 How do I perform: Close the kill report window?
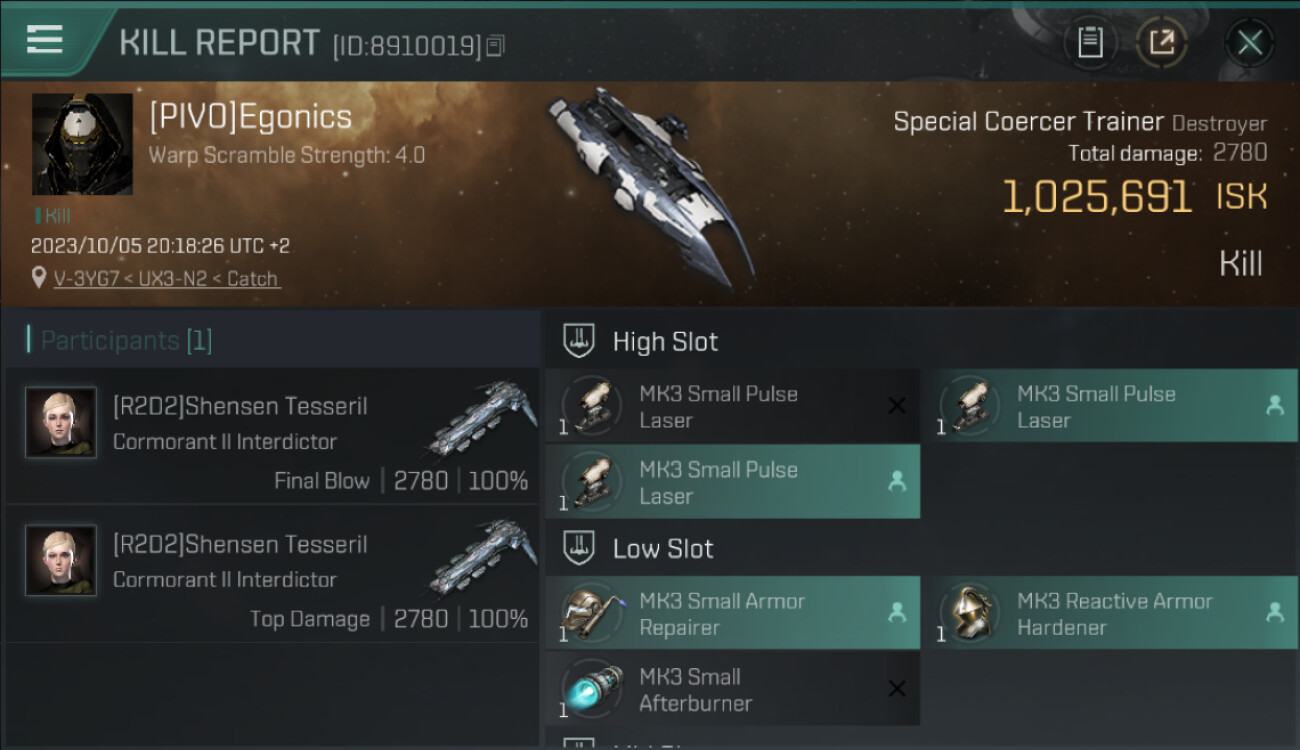[1249, 42]
